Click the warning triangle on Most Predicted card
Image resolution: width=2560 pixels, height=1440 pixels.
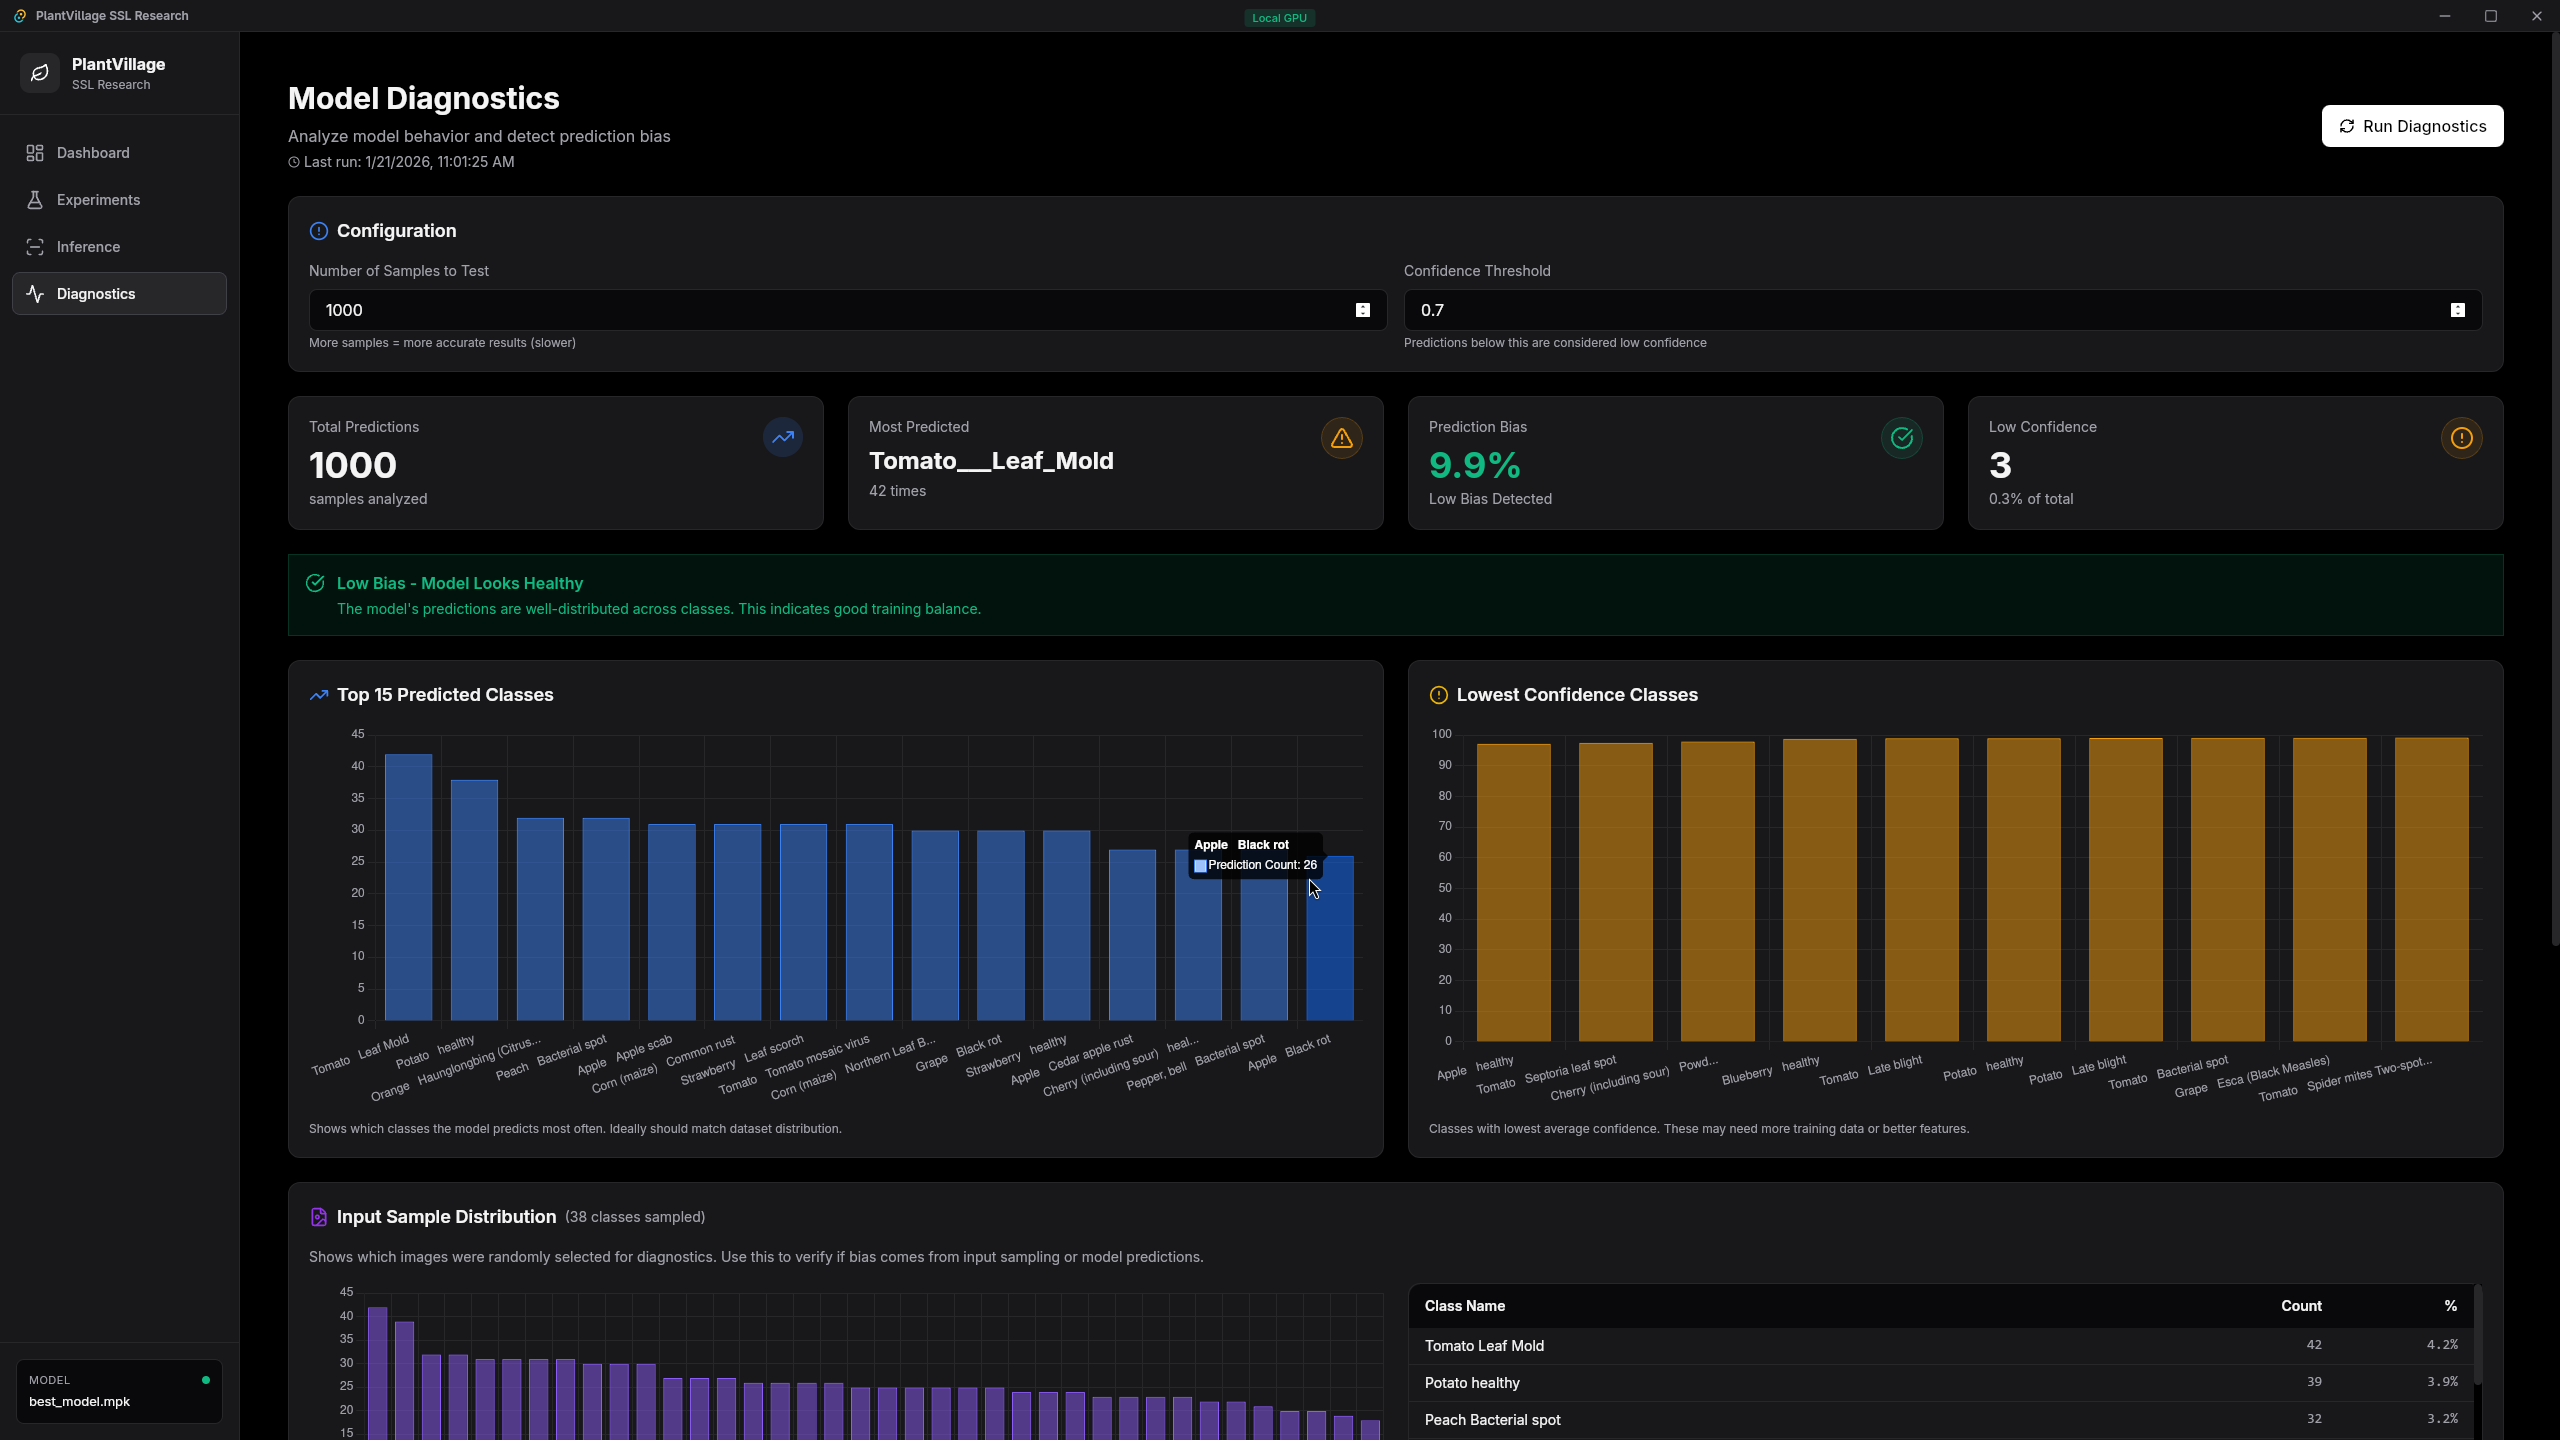[x=1340, y=437]
